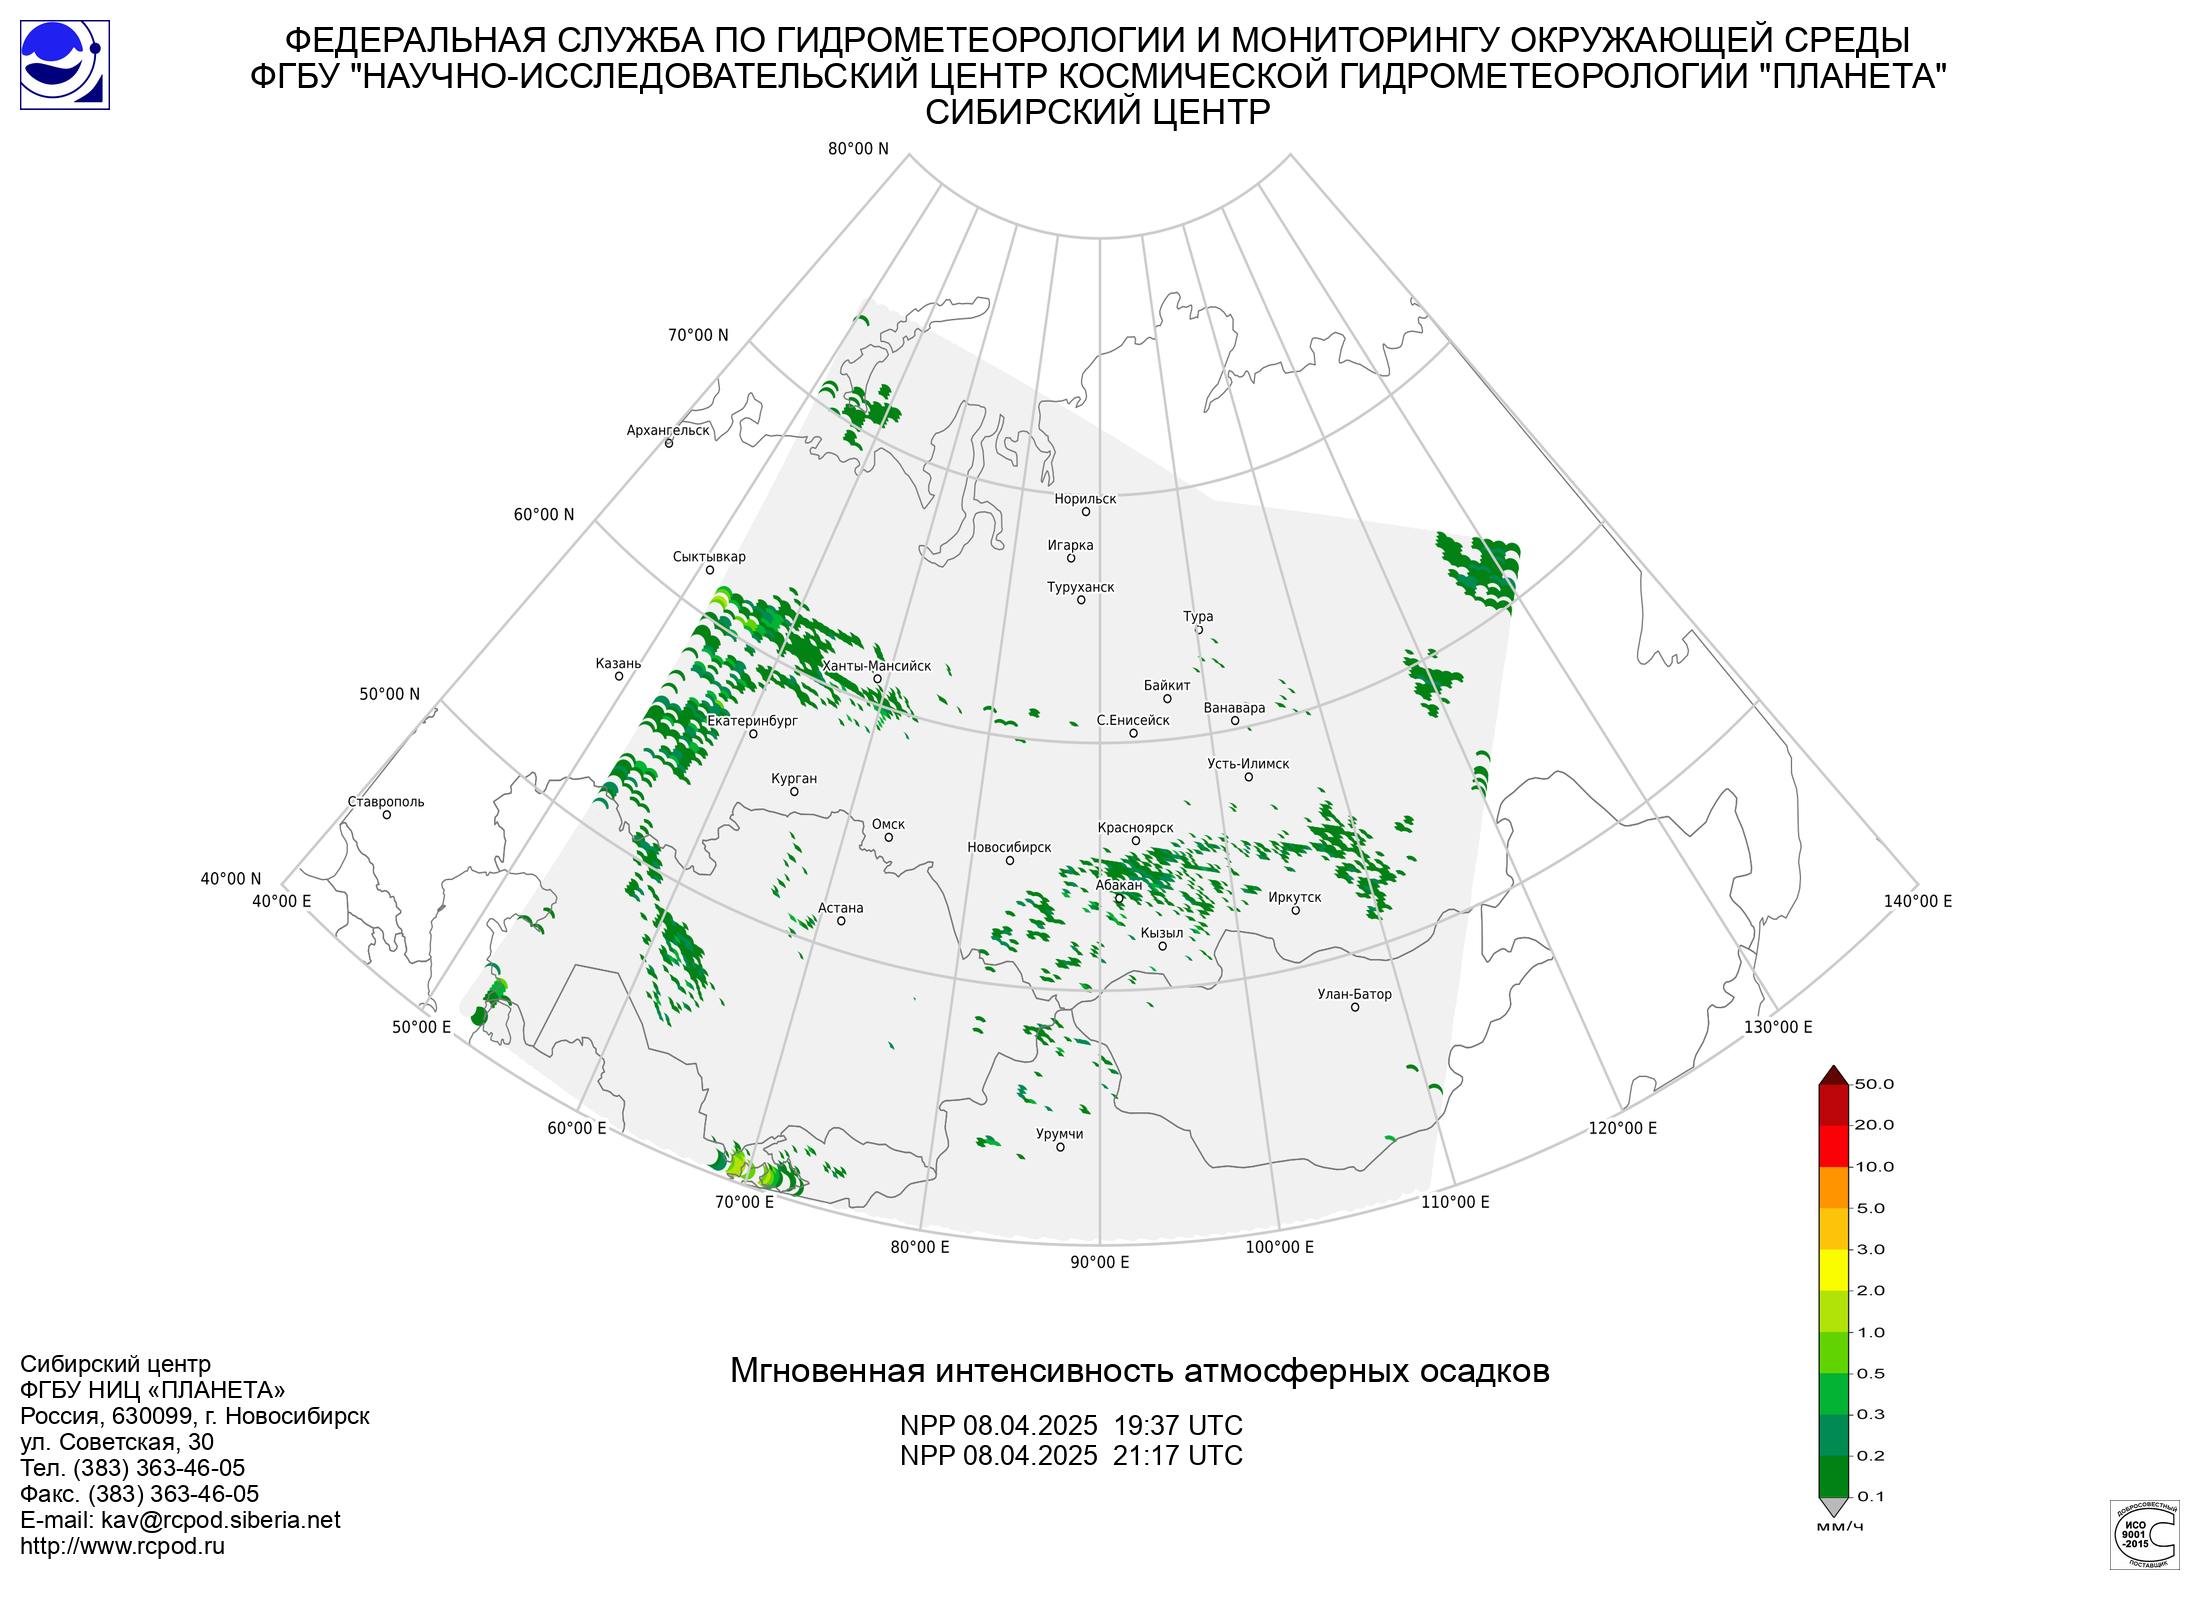Click the Тел. (383) 363-46-05 line

[132, 1468]
